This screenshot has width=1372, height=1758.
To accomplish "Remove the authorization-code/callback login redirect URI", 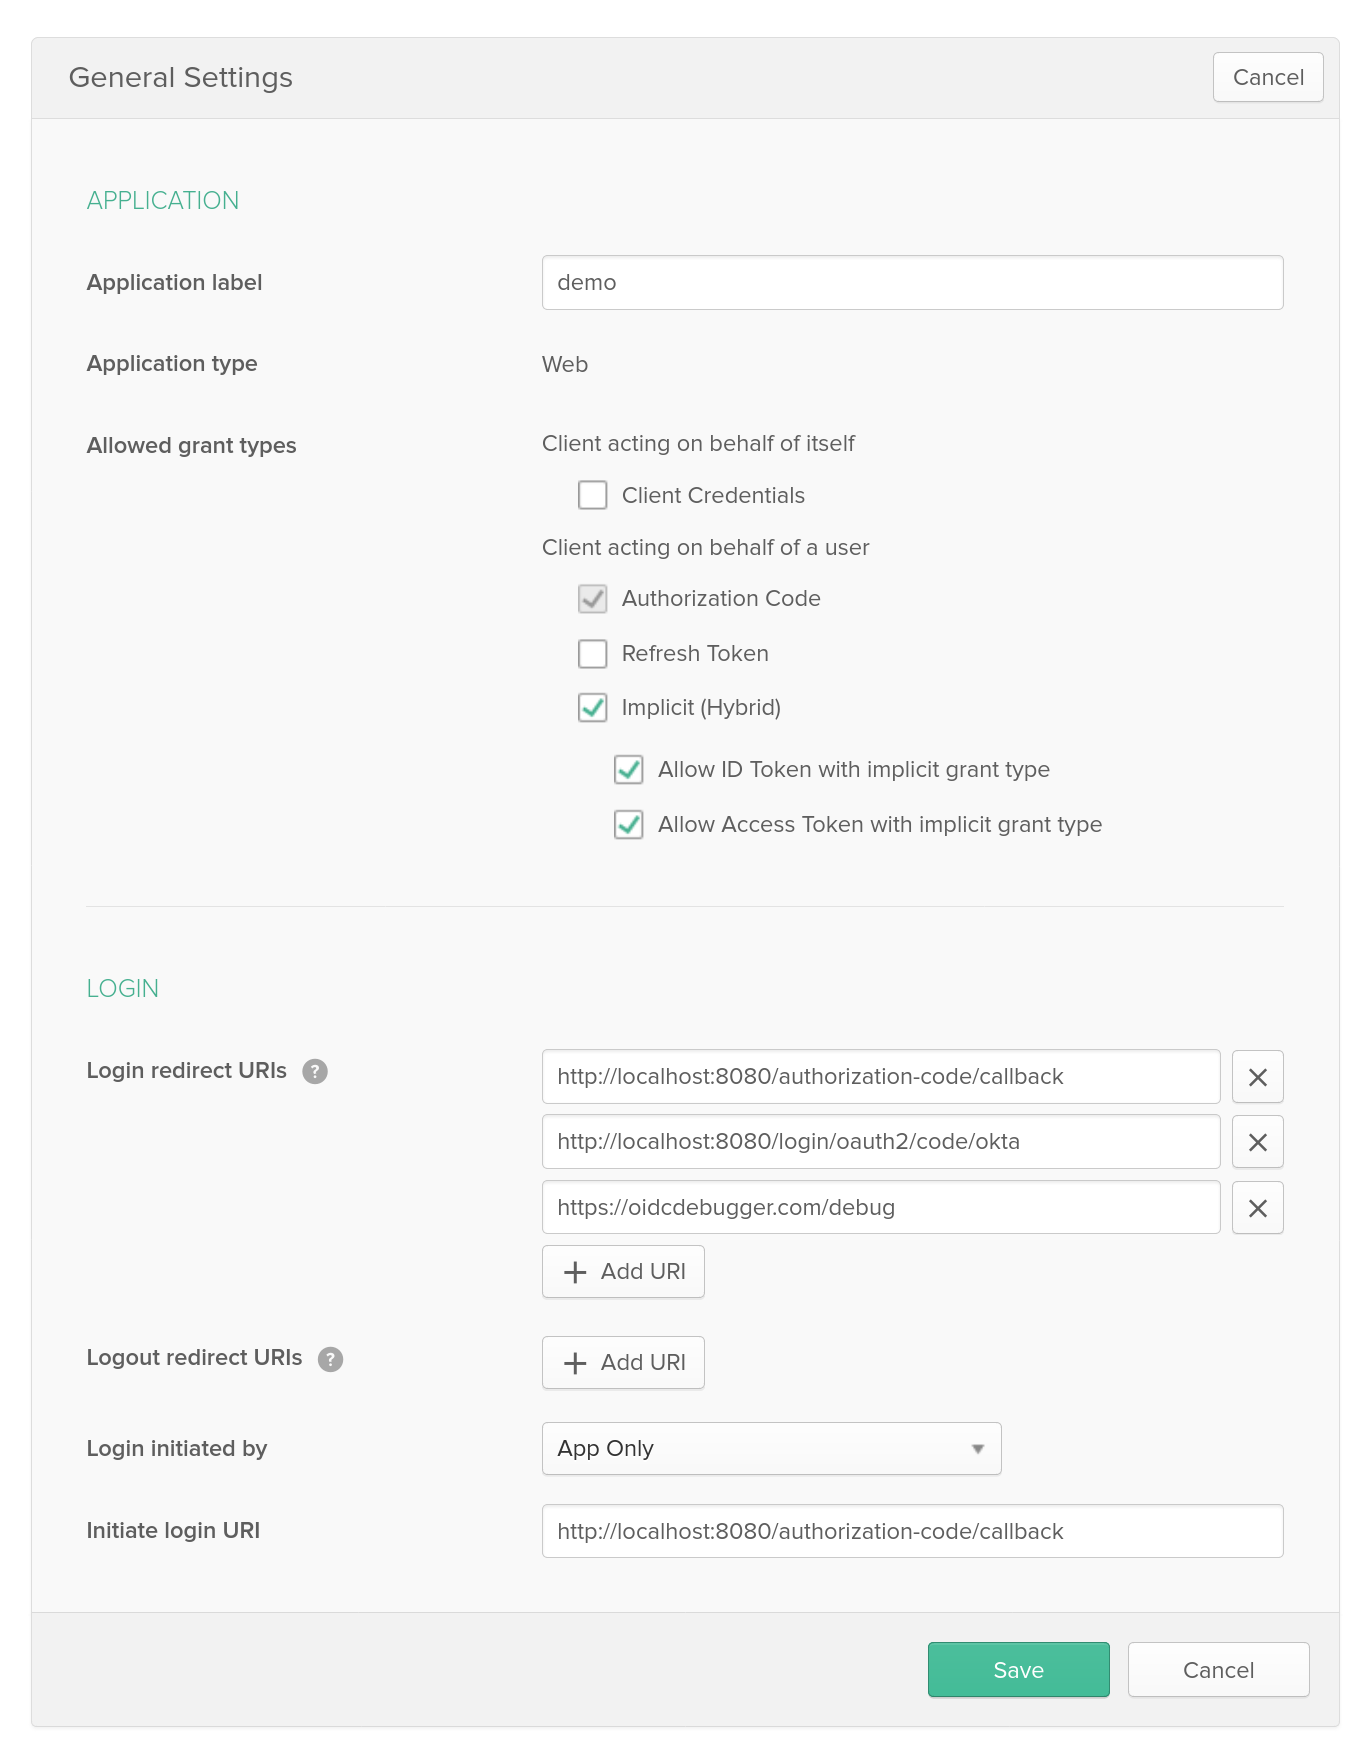I will (x=1257, y=1077).
